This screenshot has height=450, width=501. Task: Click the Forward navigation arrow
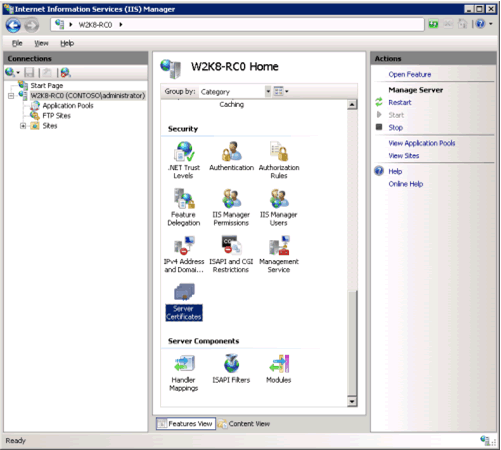[x=32, y=25]
